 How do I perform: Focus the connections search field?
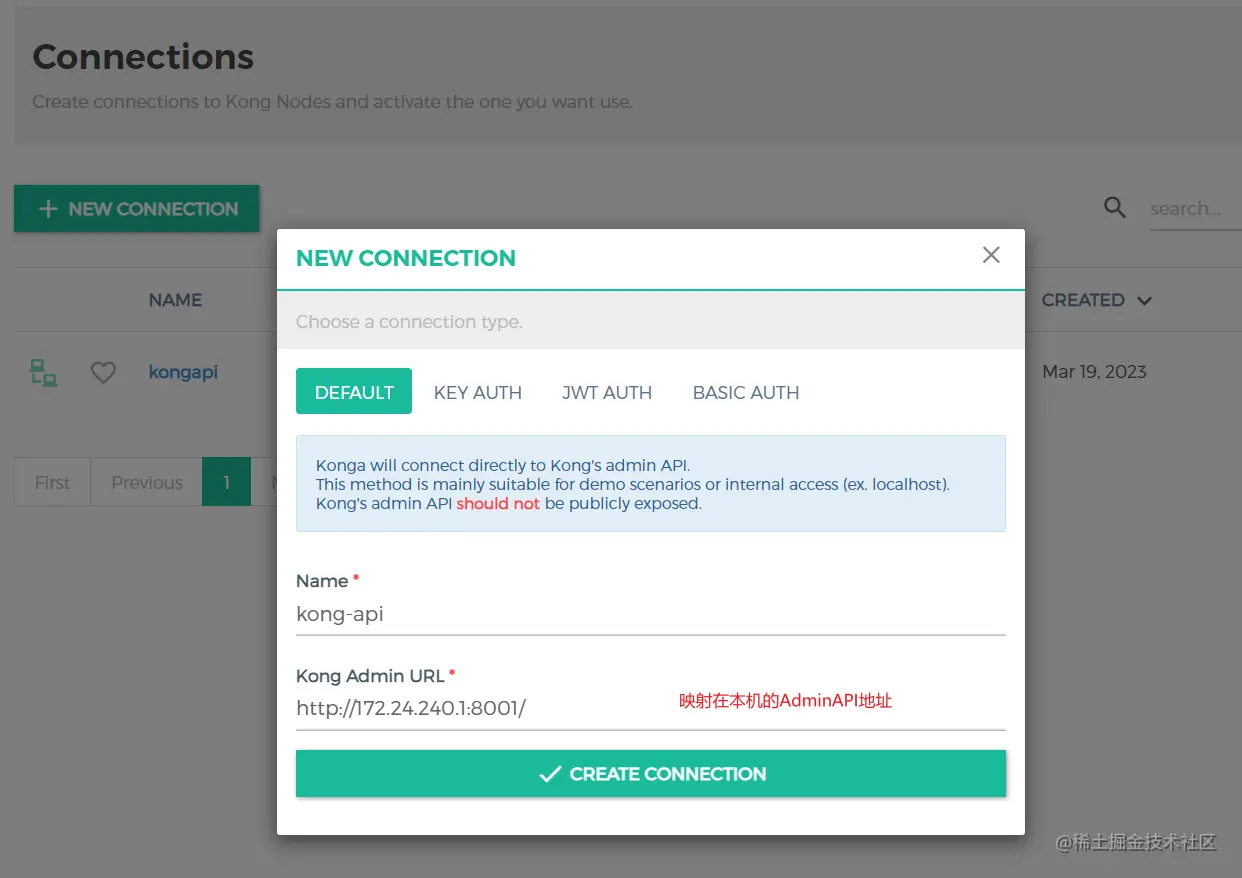[1194, 209]
